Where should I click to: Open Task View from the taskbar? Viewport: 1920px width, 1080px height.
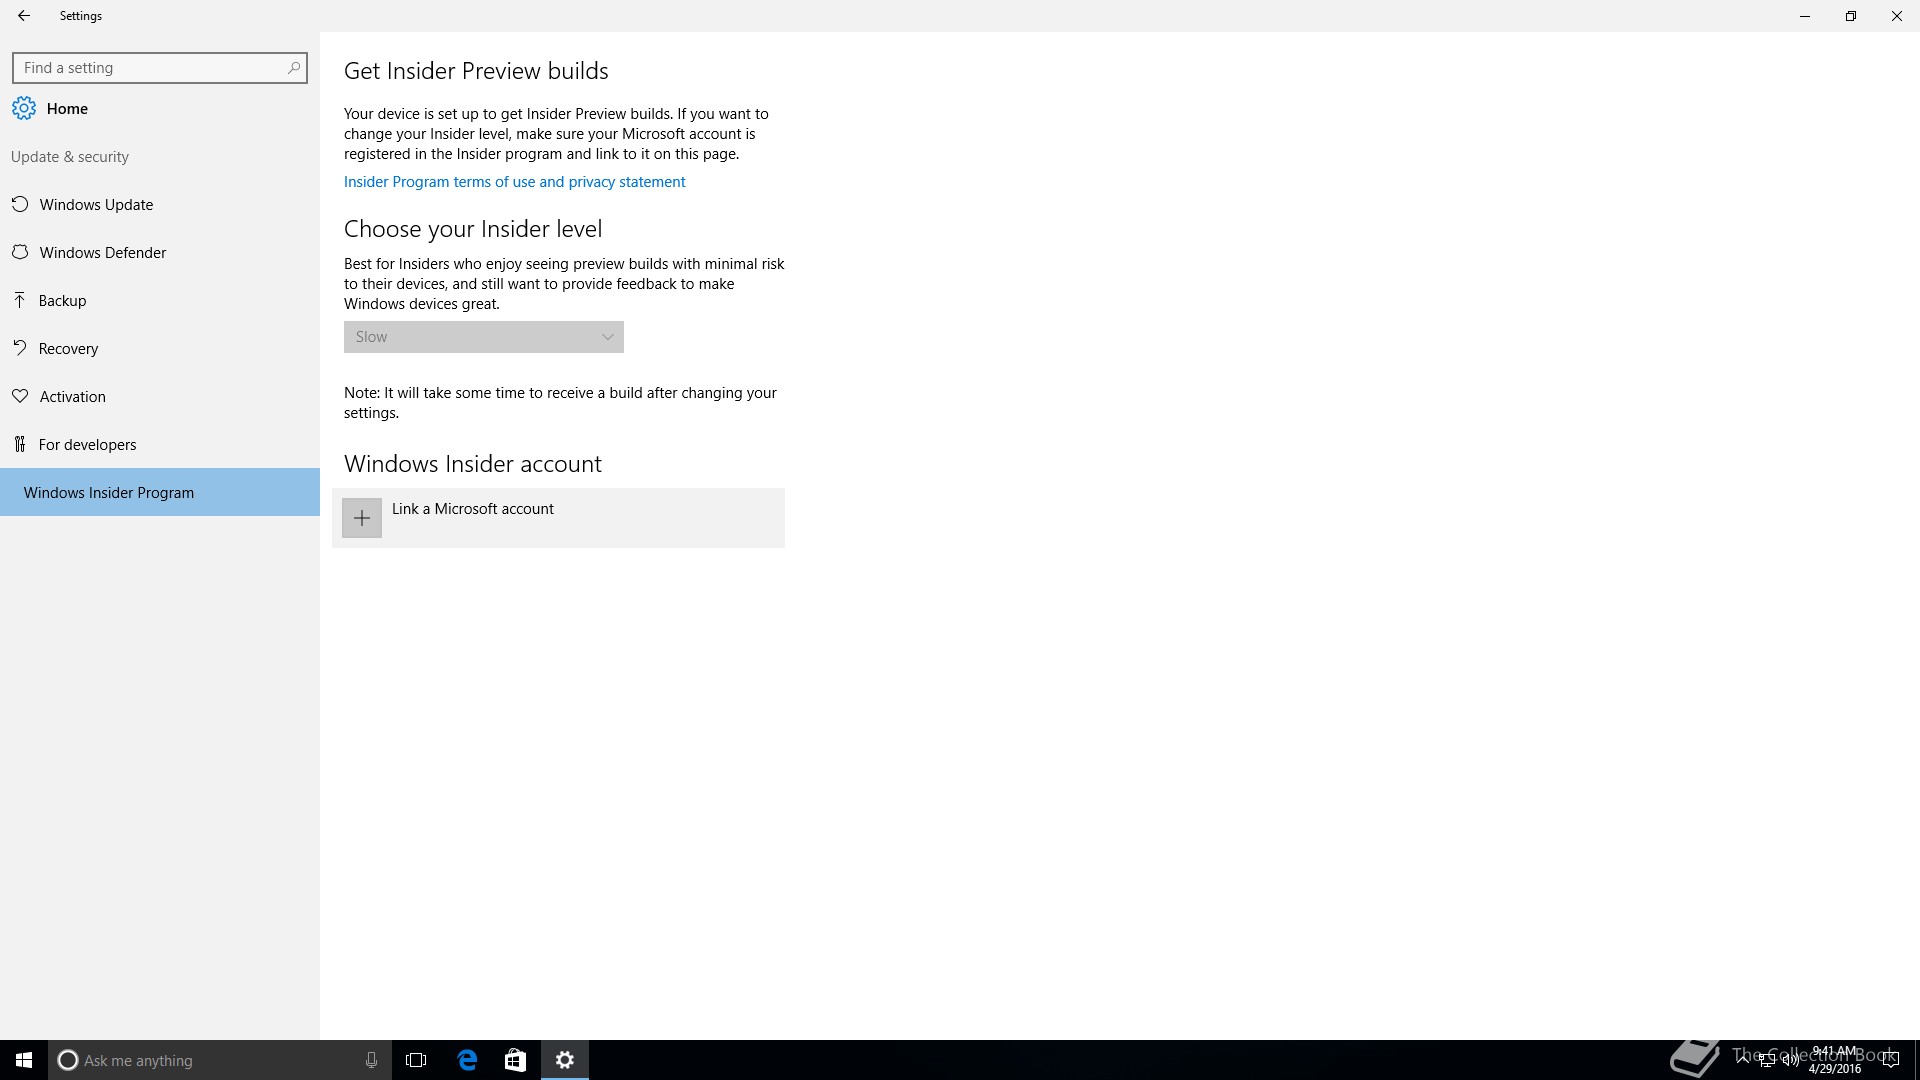tap(416, 1060)
